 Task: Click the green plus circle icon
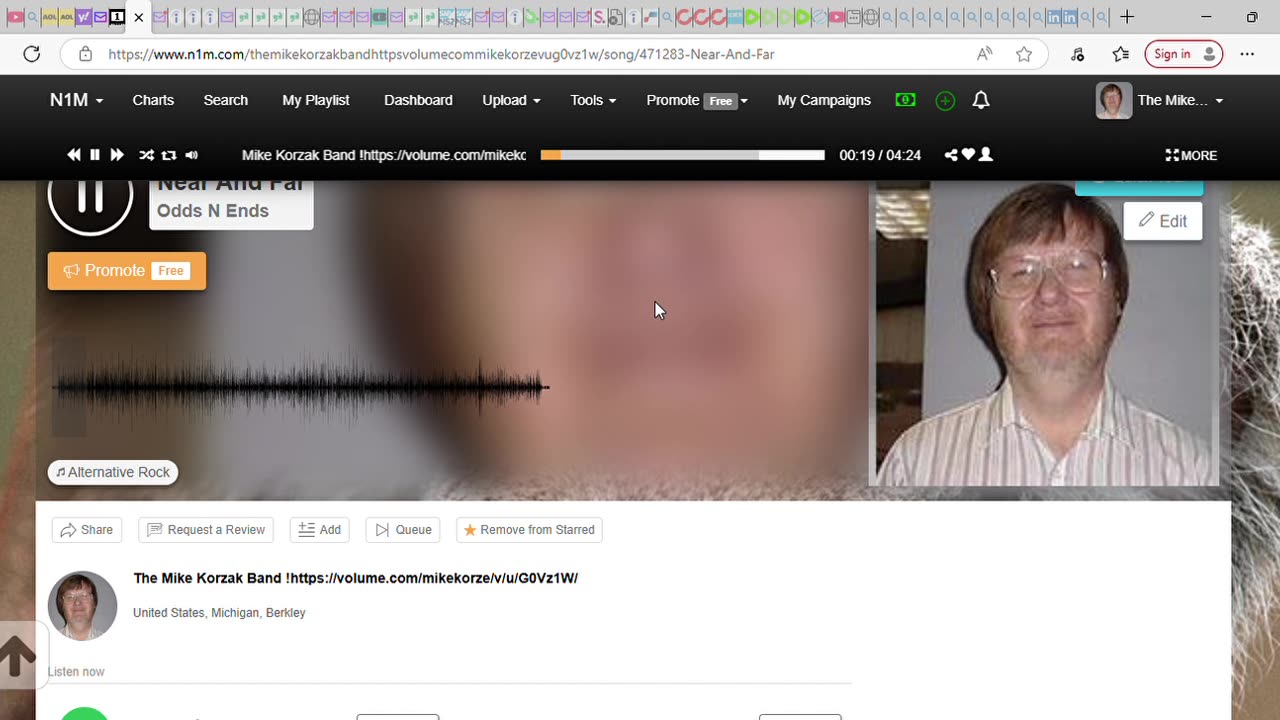click(x=945, y=101)
